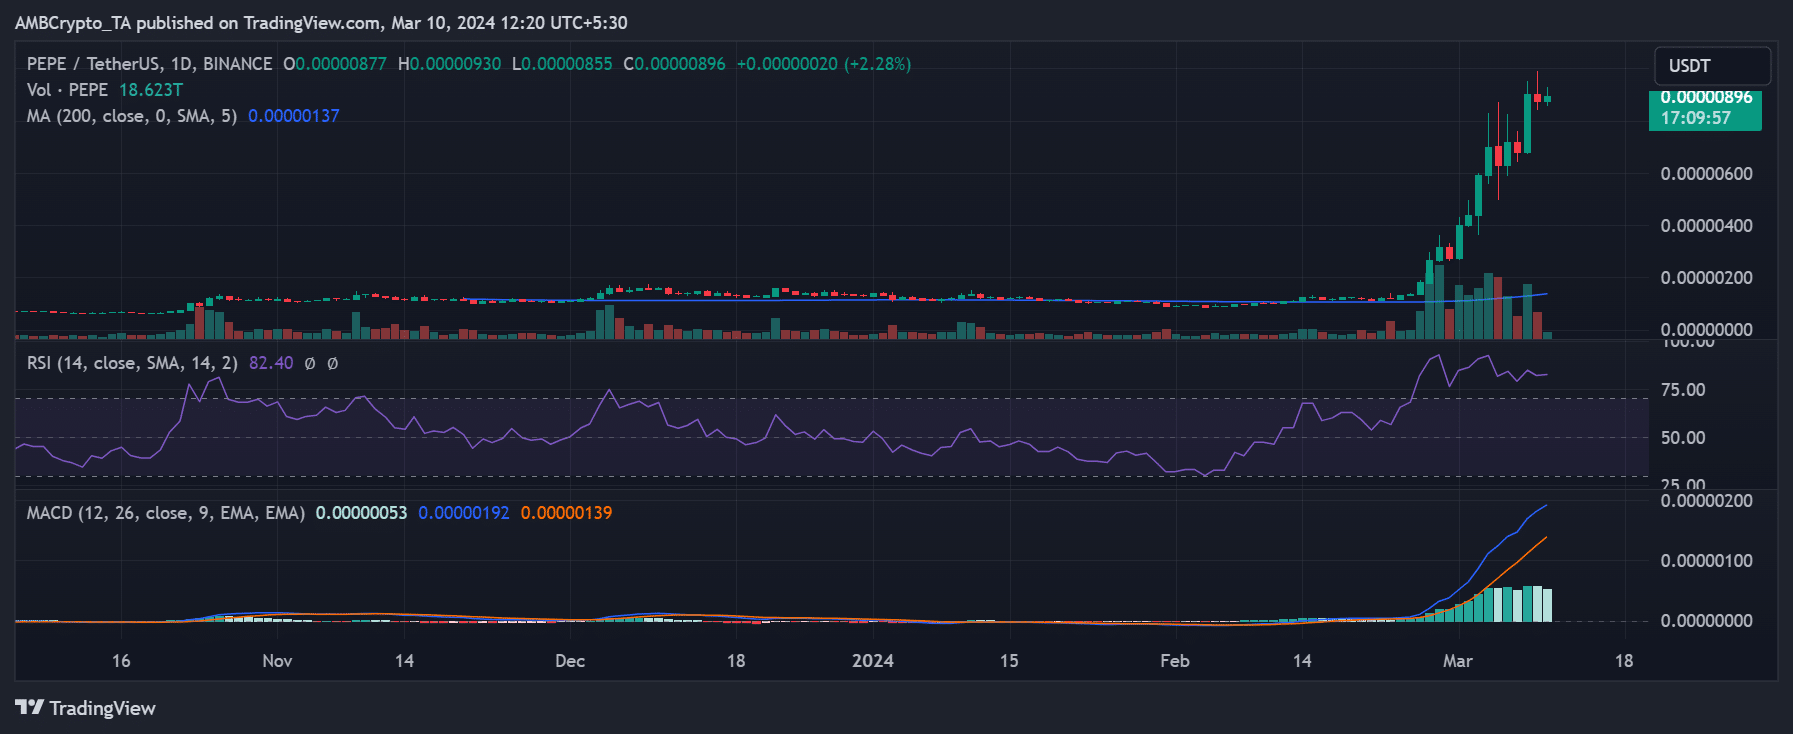Click the high price H0.00000930
The width and height of the screenshot is (1793, 734).
(450, 64)
